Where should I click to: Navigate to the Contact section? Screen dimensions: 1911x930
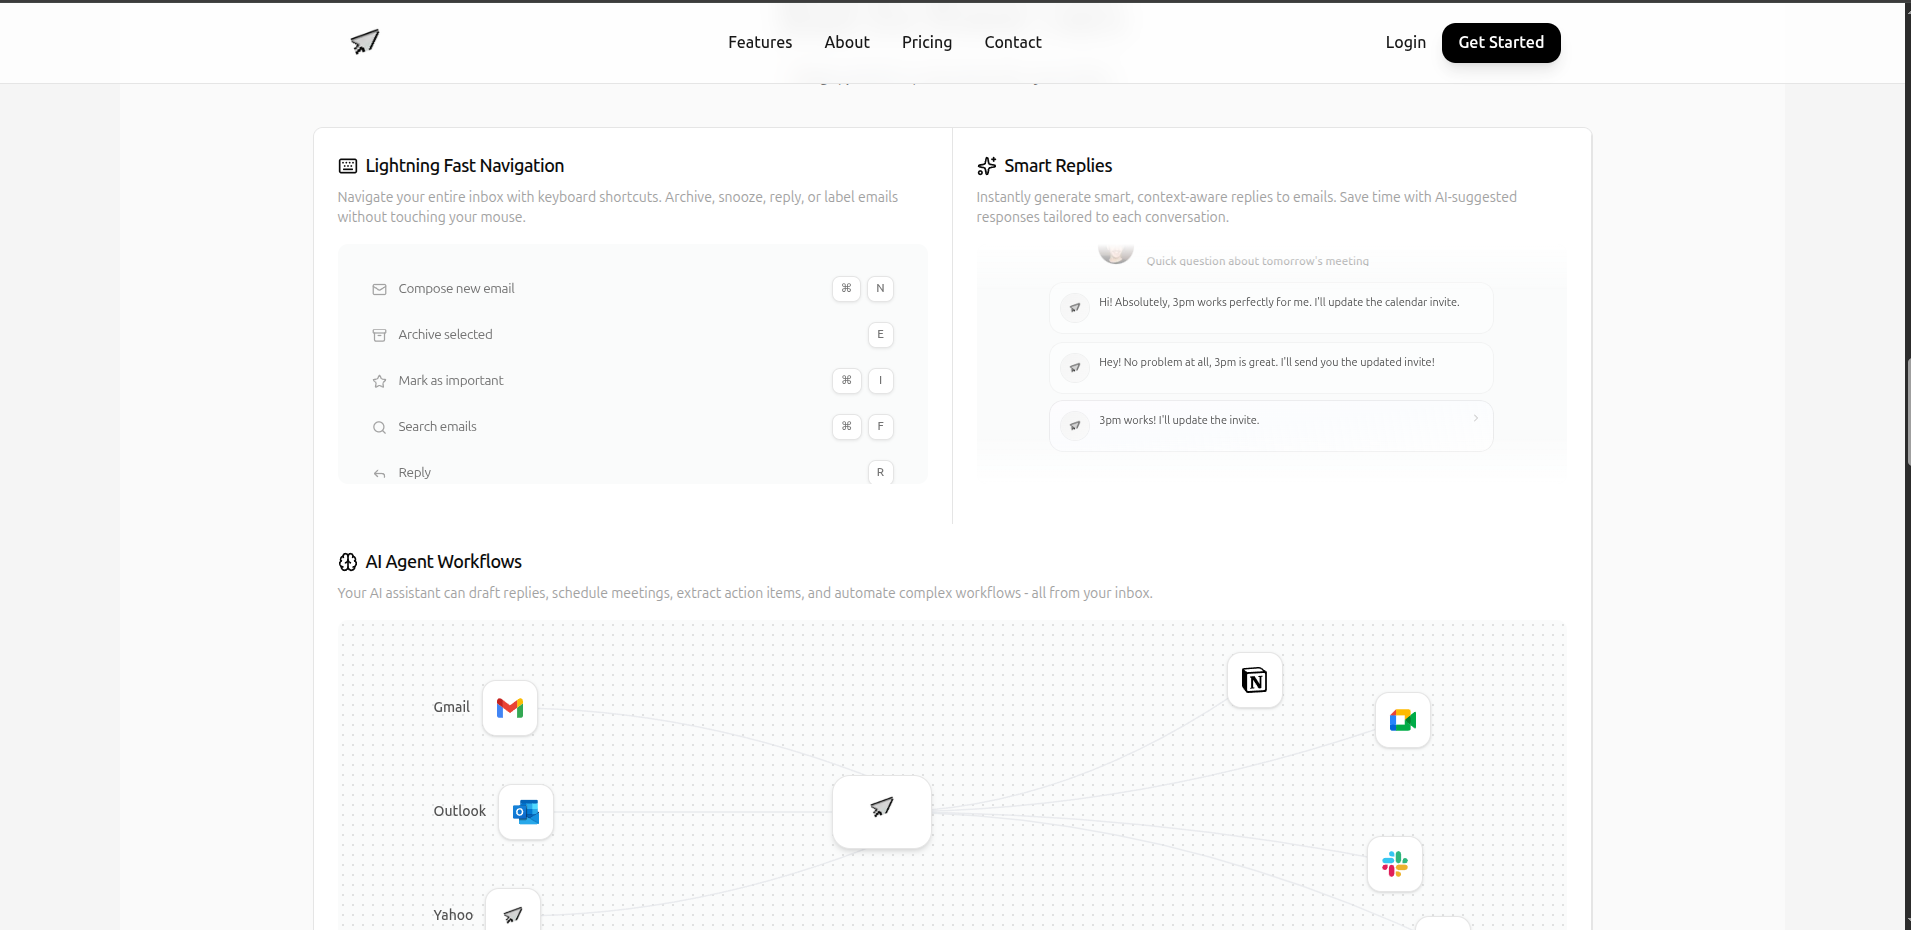(1012, 42)
